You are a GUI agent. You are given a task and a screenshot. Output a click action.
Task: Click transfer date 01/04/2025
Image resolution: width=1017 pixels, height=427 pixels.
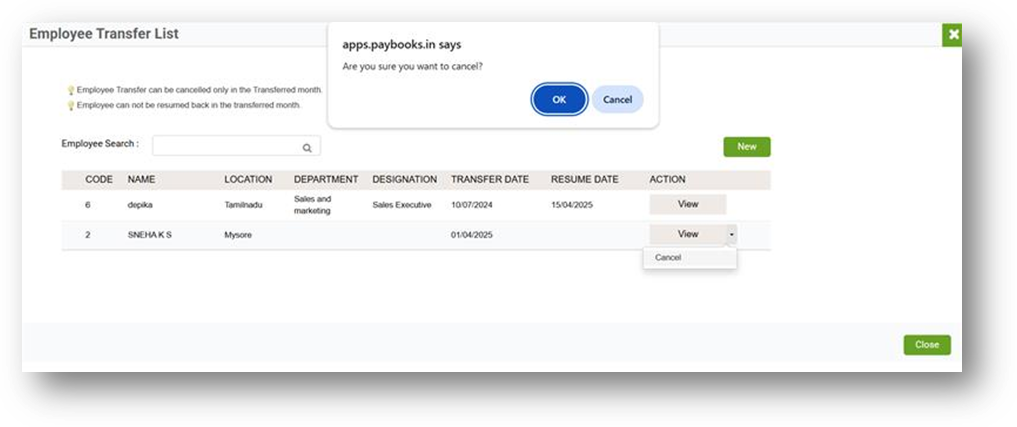click(x=472, y=235)
